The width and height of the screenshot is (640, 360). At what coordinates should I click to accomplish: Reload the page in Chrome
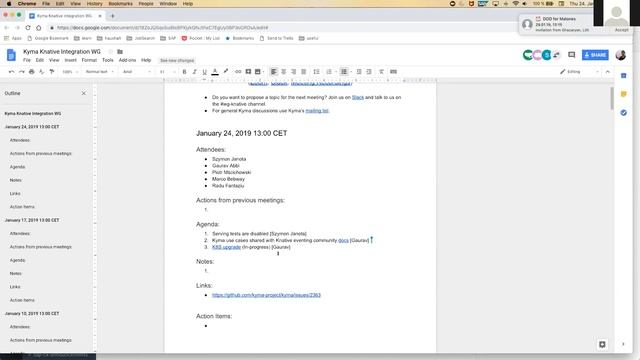(28, 28)
